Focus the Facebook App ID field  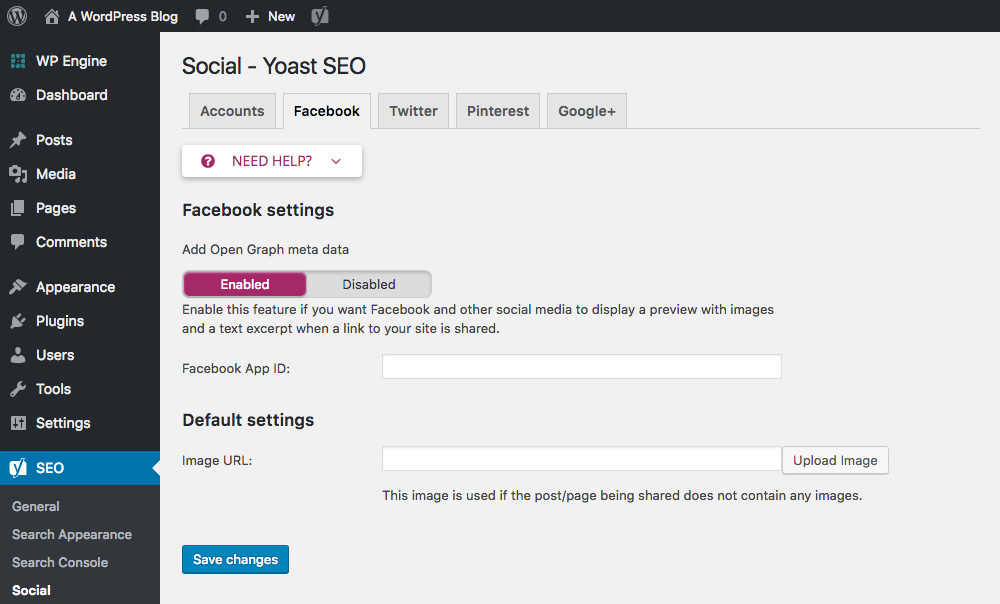pos(582,367)
